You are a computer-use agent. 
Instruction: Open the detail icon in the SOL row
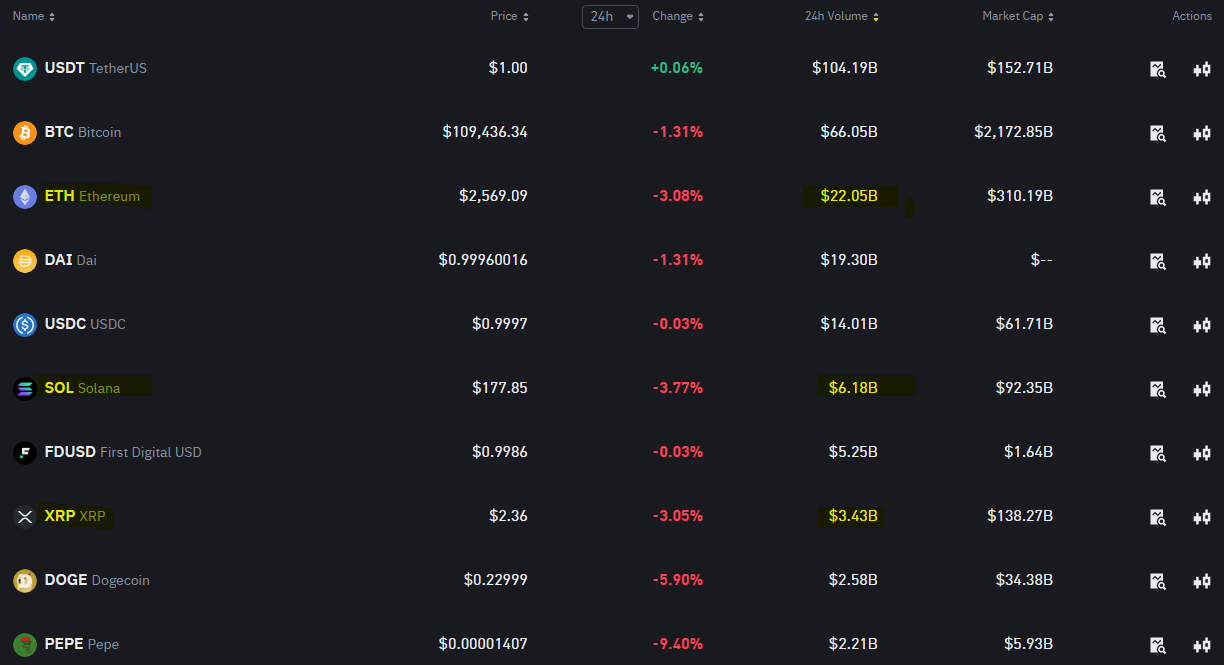tap(1158, 389)
